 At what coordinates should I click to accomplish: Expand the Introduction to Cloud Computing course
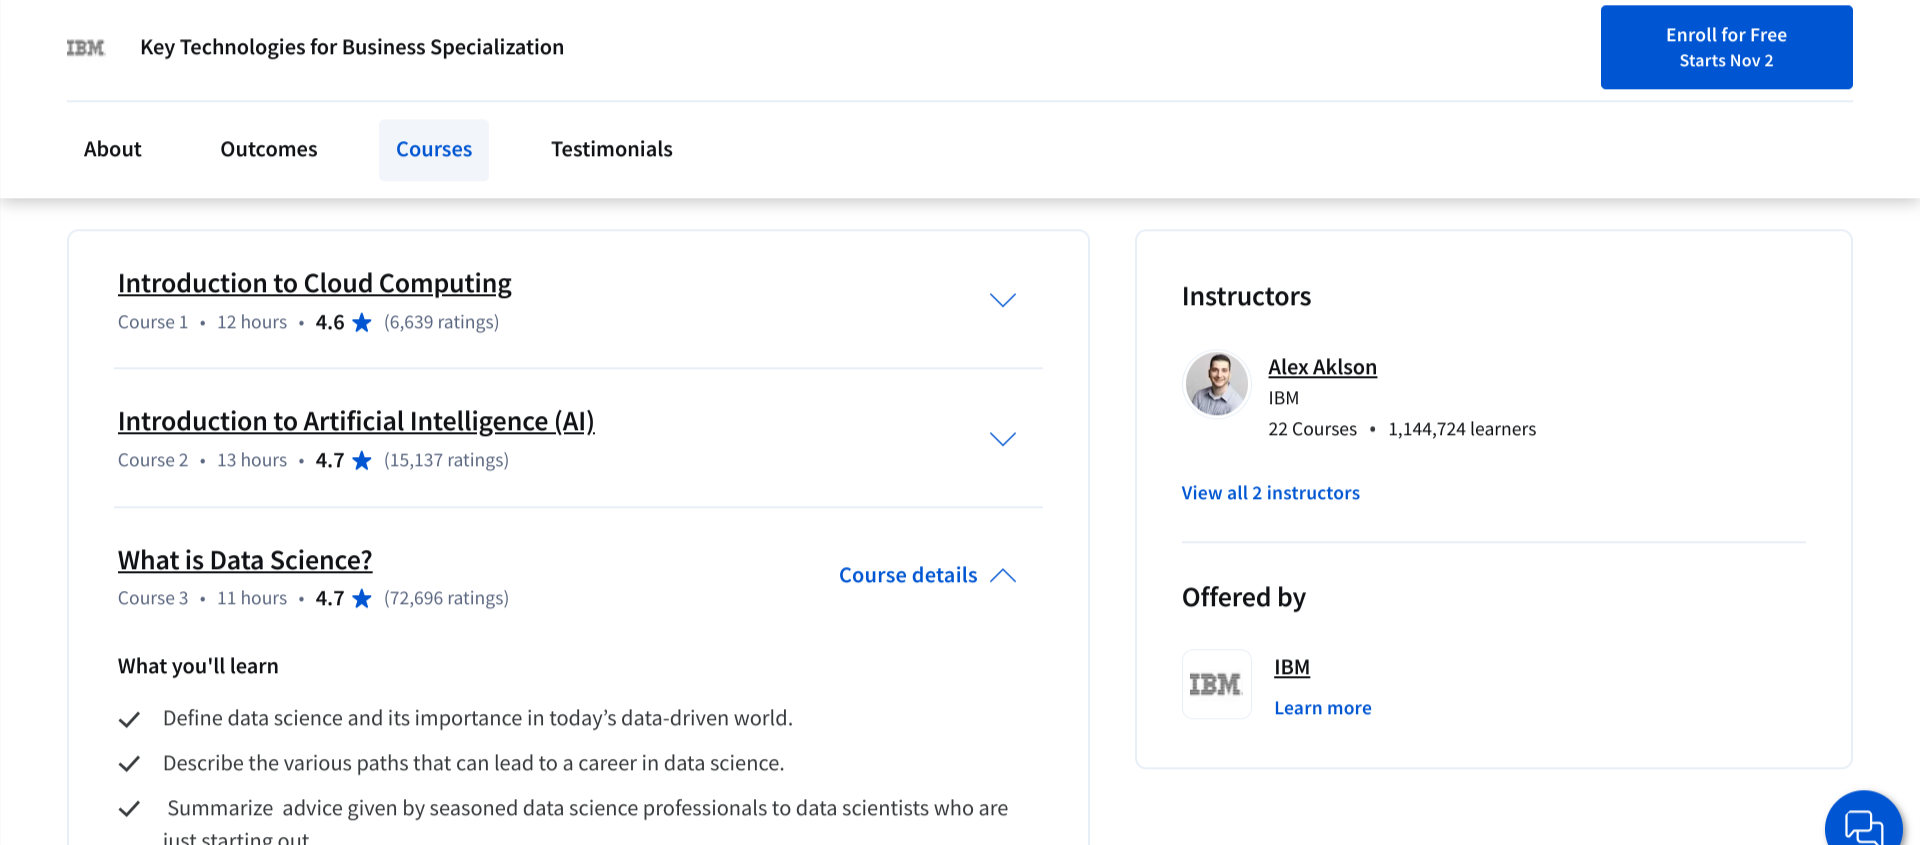[x=1002, y=300]
